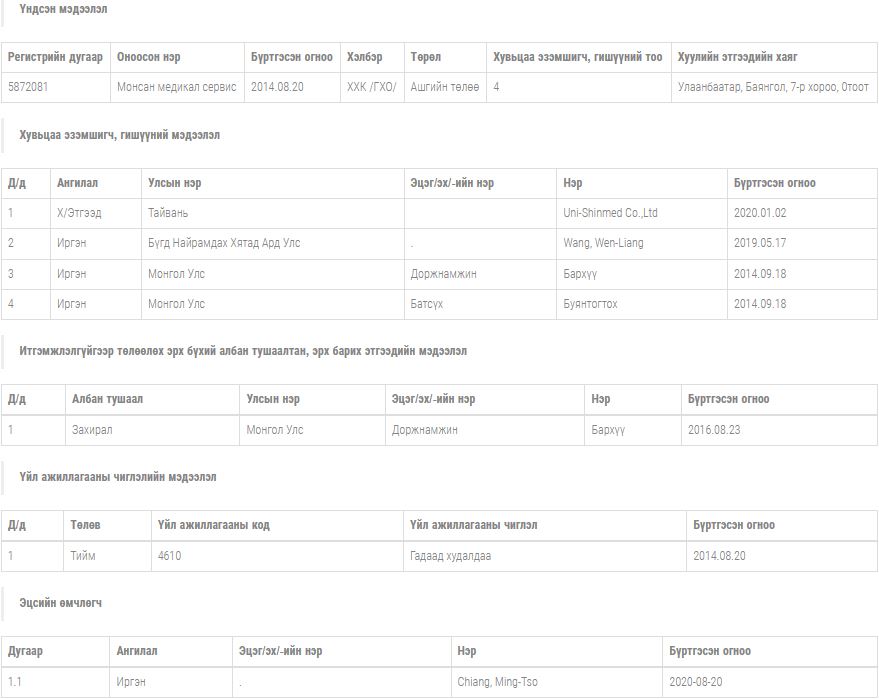This screenshot has width=879, height=699.
Task: Click the Эцсийн өмчлөгч section heading
Action: (60, 603)
